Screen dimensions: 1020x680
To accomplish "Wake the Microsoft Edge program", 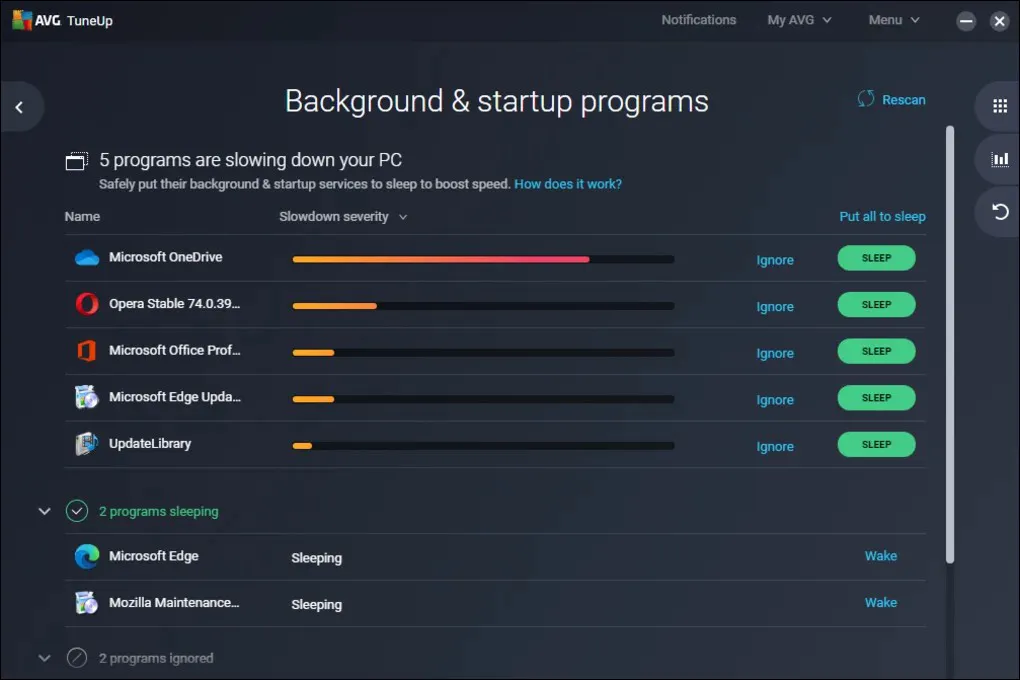I will [x=880, y=556].
